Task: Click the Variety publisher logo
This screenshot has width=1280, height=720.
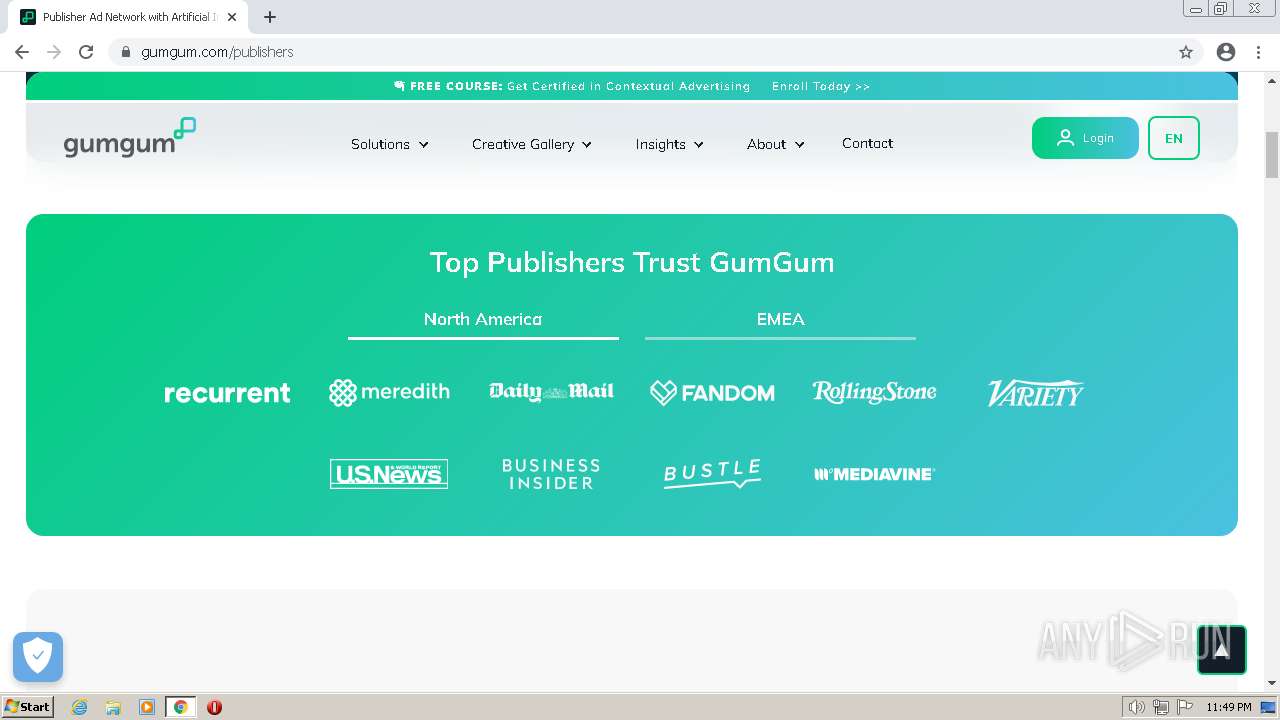Action: [1035, 393]
